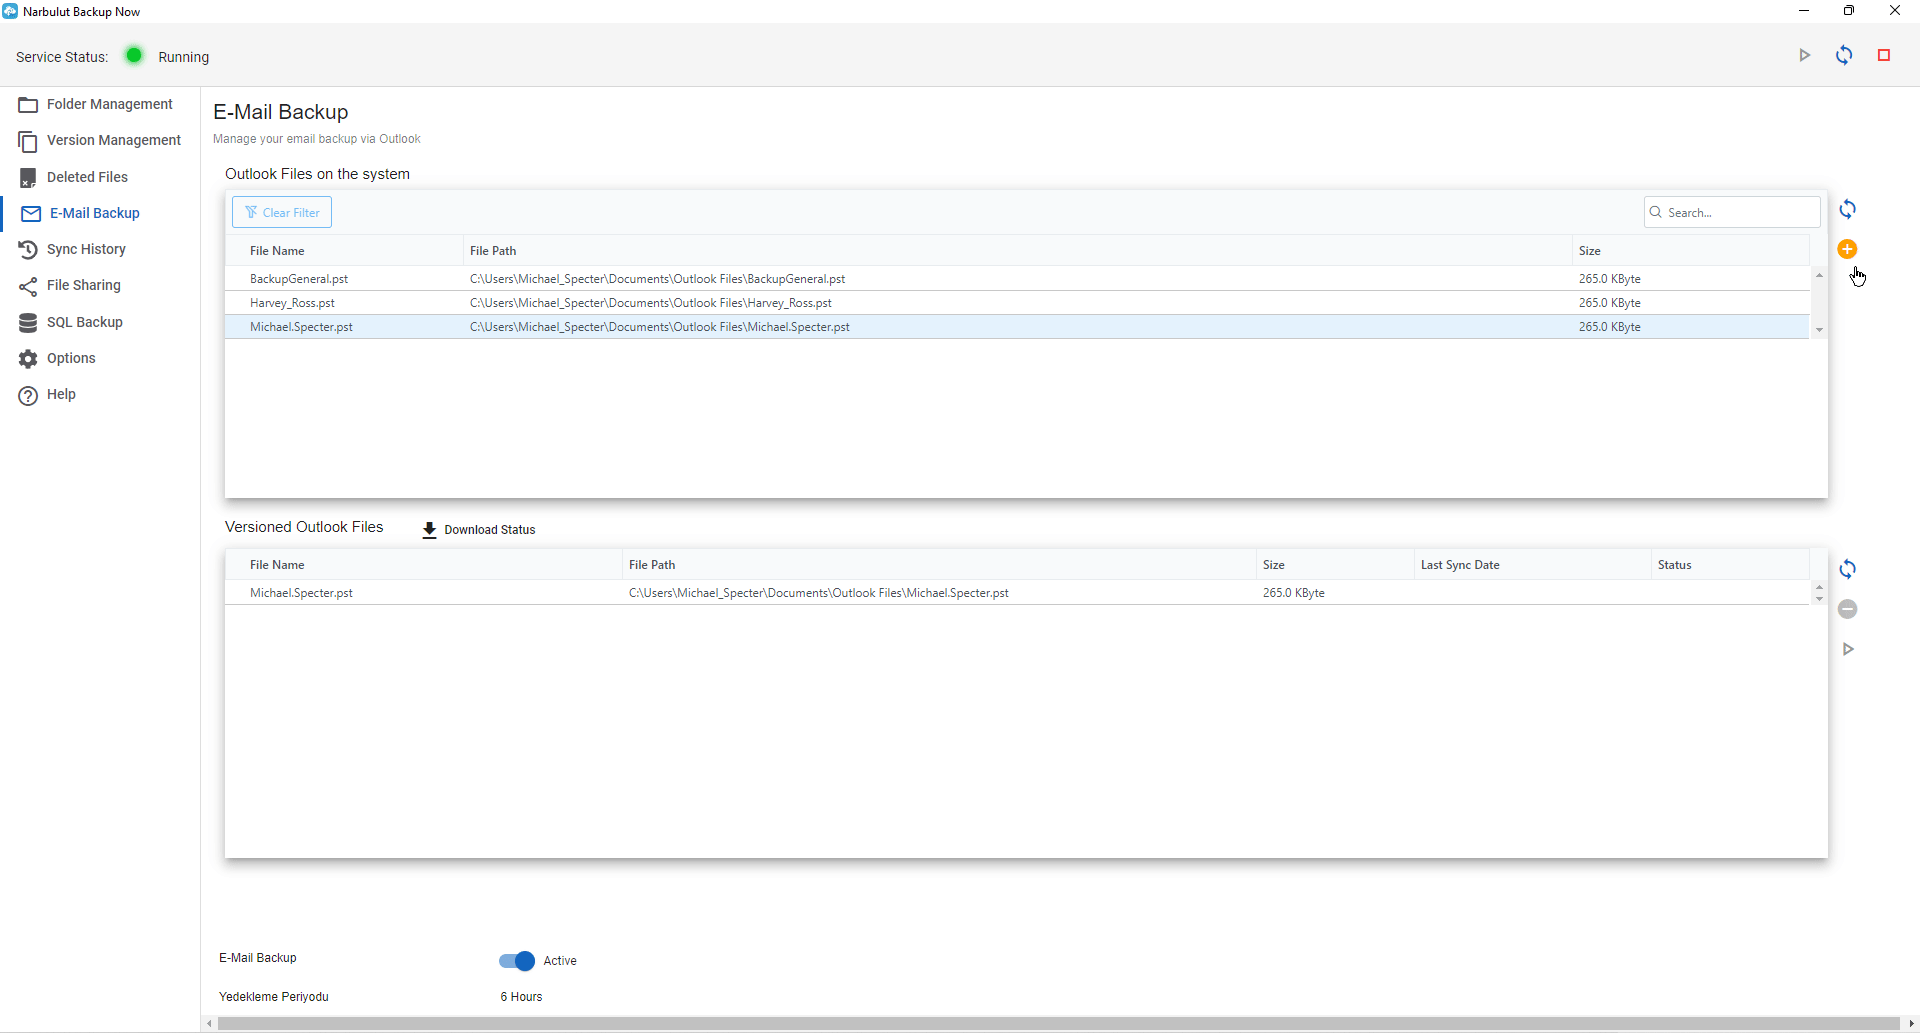Viewport: 1920px width, 1033px height.
Task: Click horizontal scrollbar right arrow
Action: [x=1912, y=1023]
